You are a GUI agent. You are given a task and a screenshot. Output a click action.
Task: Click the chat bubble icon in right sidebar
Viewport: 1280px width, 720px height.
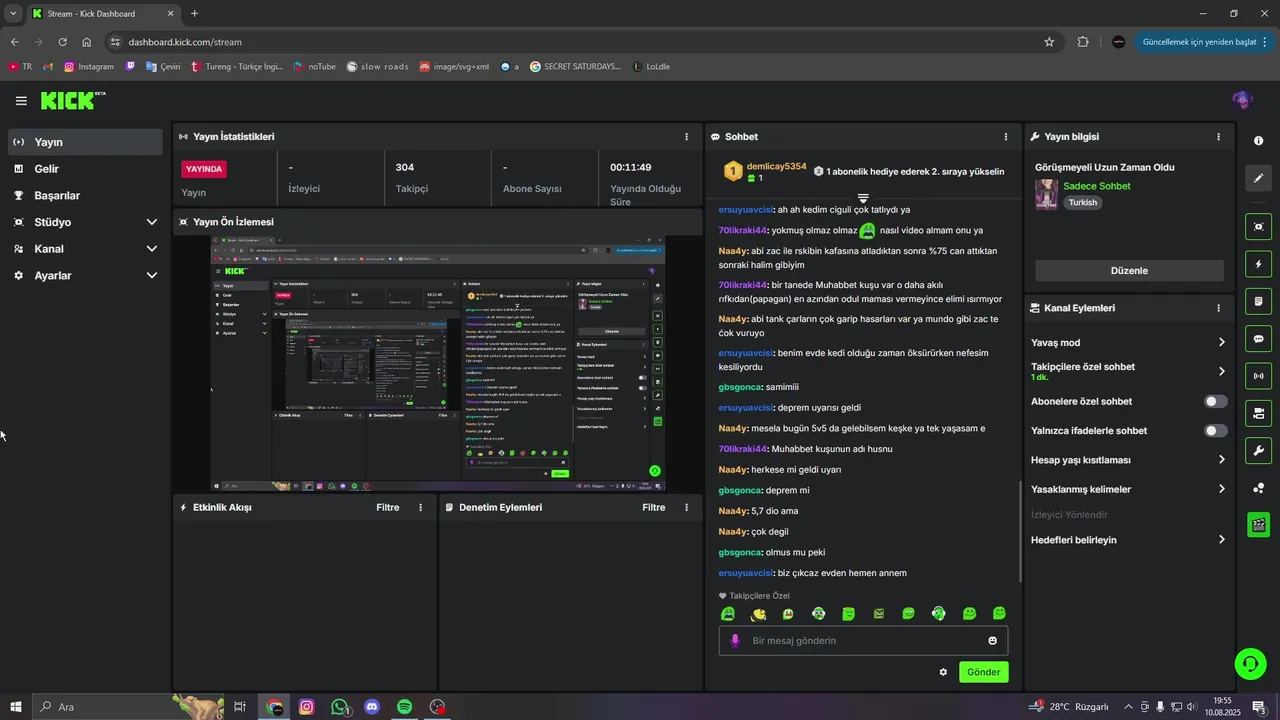click(x=1258, y=339)
